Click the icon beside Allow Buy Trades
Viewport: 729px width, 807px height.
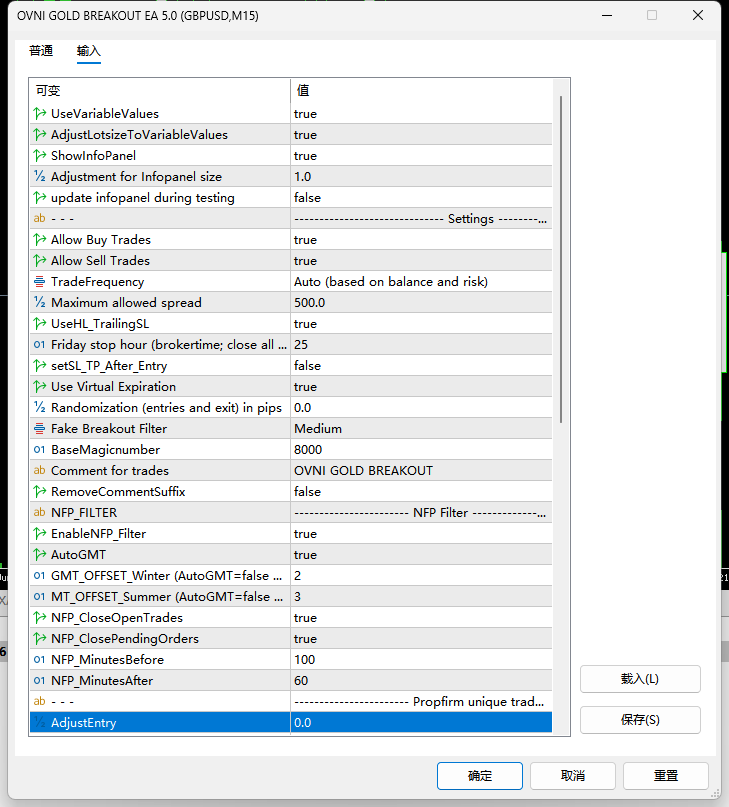tap(40, 239)
